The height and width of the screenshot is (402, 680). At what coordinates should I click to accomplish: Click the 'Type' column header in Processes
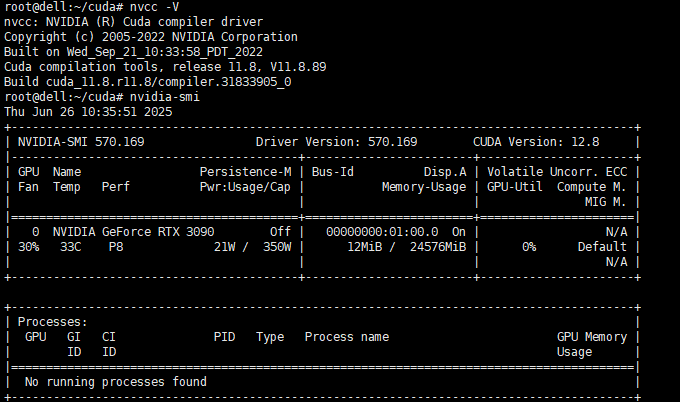pos(270,337)
